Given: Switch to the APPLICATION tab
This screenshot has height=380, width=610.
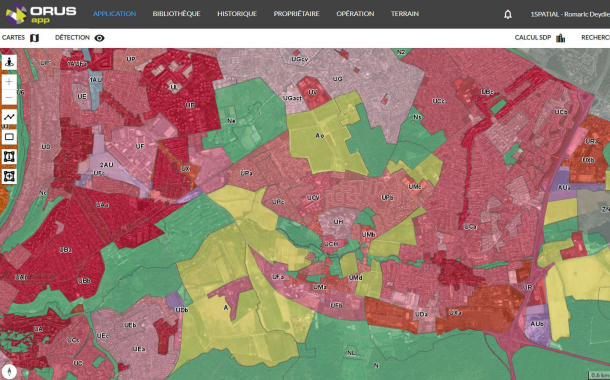Looking at the screenshot, I should pos(114,14).
